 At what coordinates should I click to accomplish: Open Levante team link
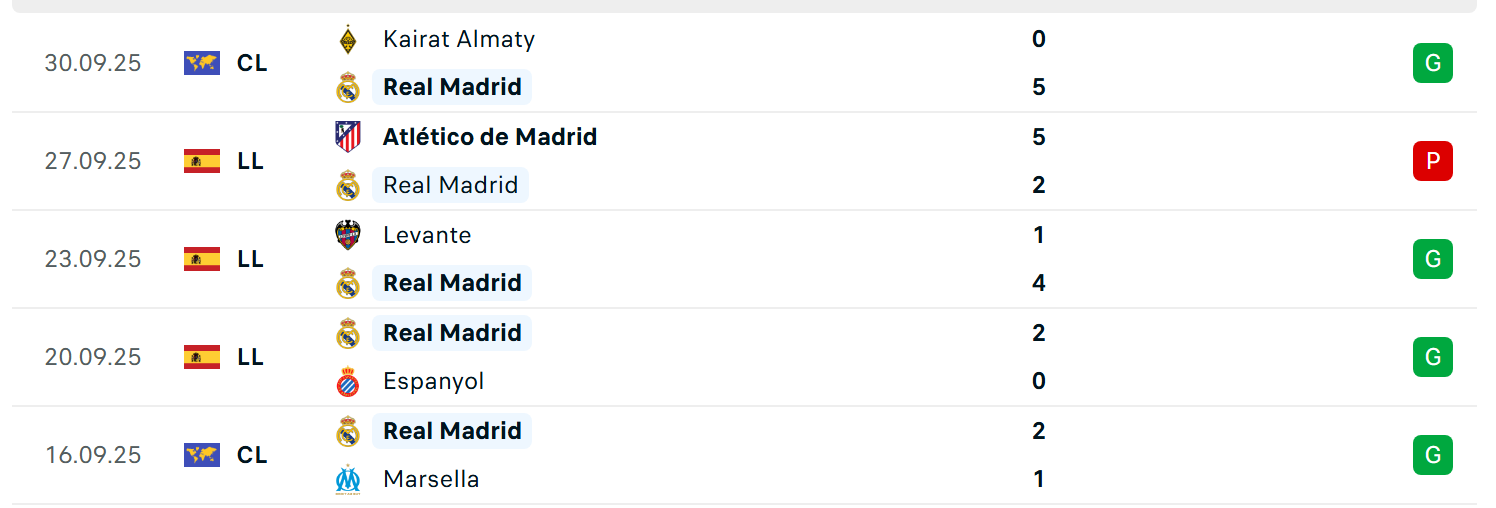coord(427,235)
